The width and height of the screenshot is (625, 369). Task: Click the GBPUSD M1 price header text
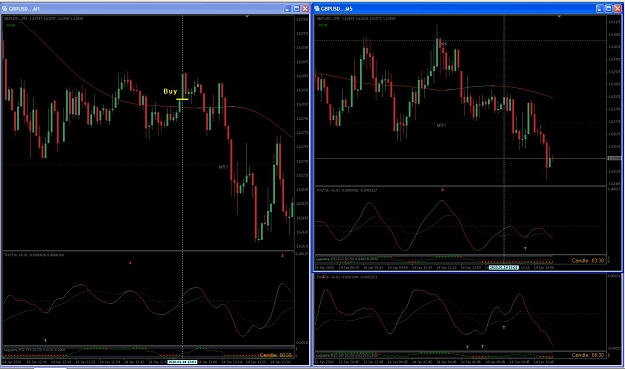tap(43, 18)
